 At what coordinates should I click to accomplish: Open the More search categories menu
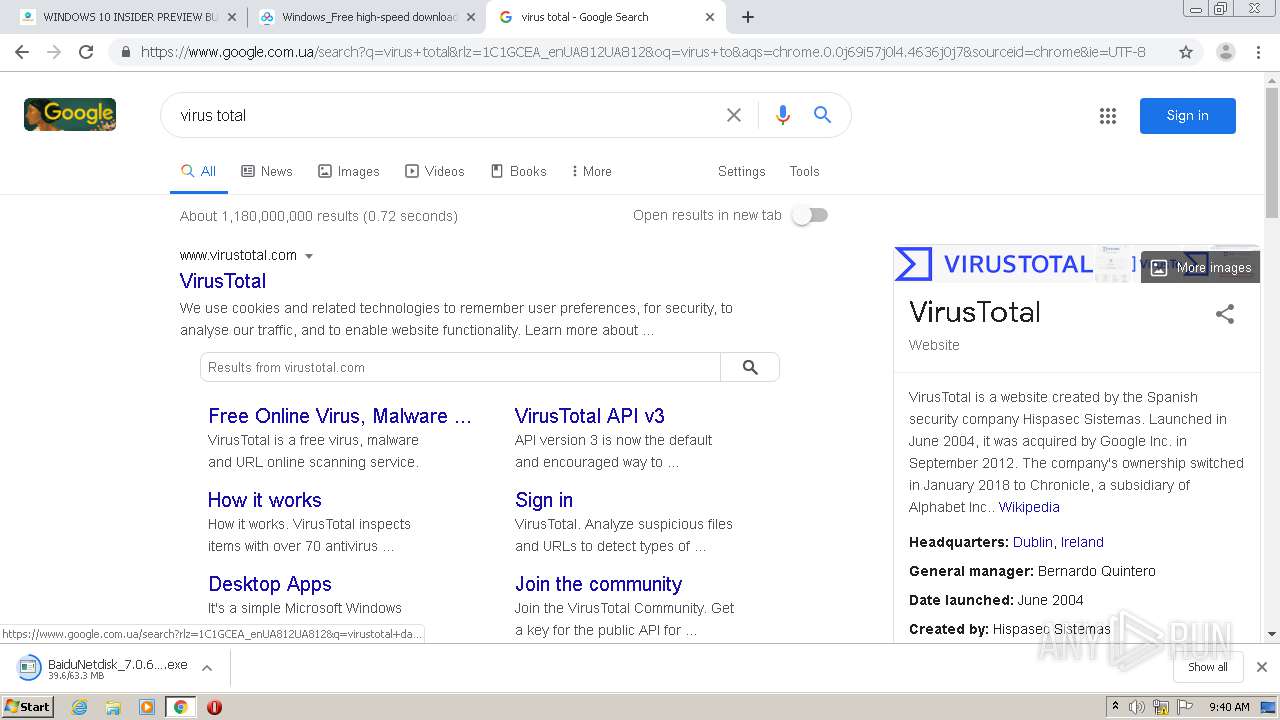point(591,171)
